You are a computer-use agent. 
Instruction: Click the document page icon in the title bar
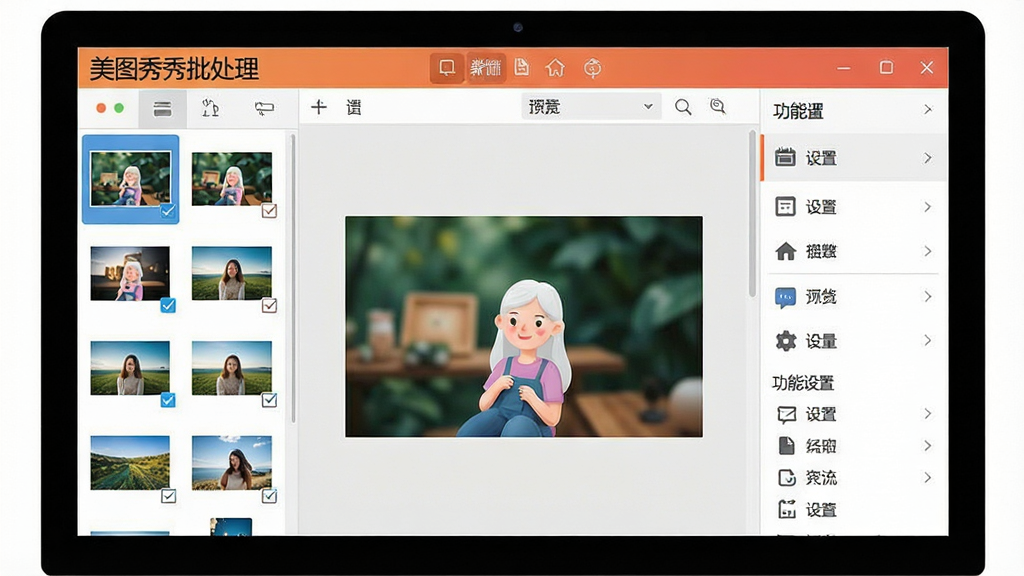521,67
